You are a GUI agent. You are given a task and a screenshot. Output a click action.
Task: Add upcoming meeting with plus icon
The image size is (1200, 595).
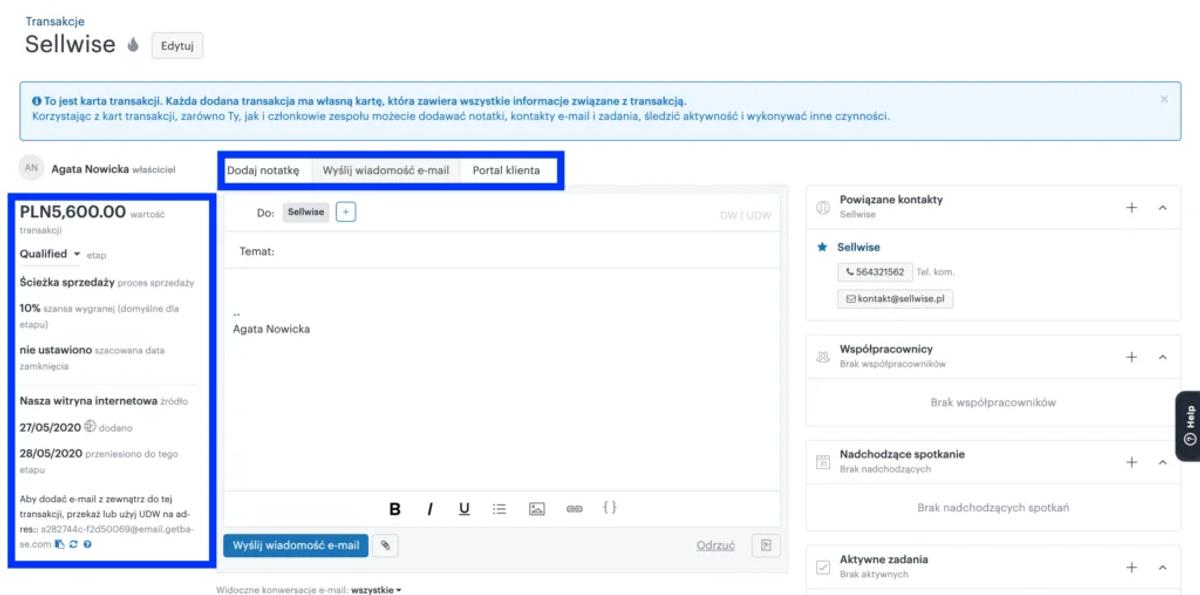point(1132,462)
